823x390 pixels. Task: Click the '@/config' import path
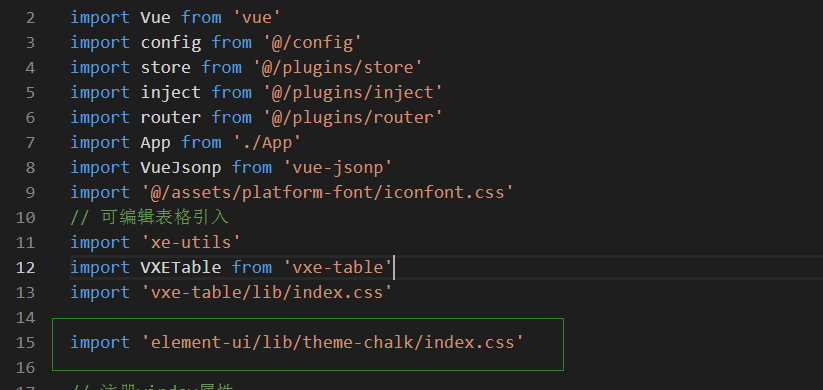[312, 43]
